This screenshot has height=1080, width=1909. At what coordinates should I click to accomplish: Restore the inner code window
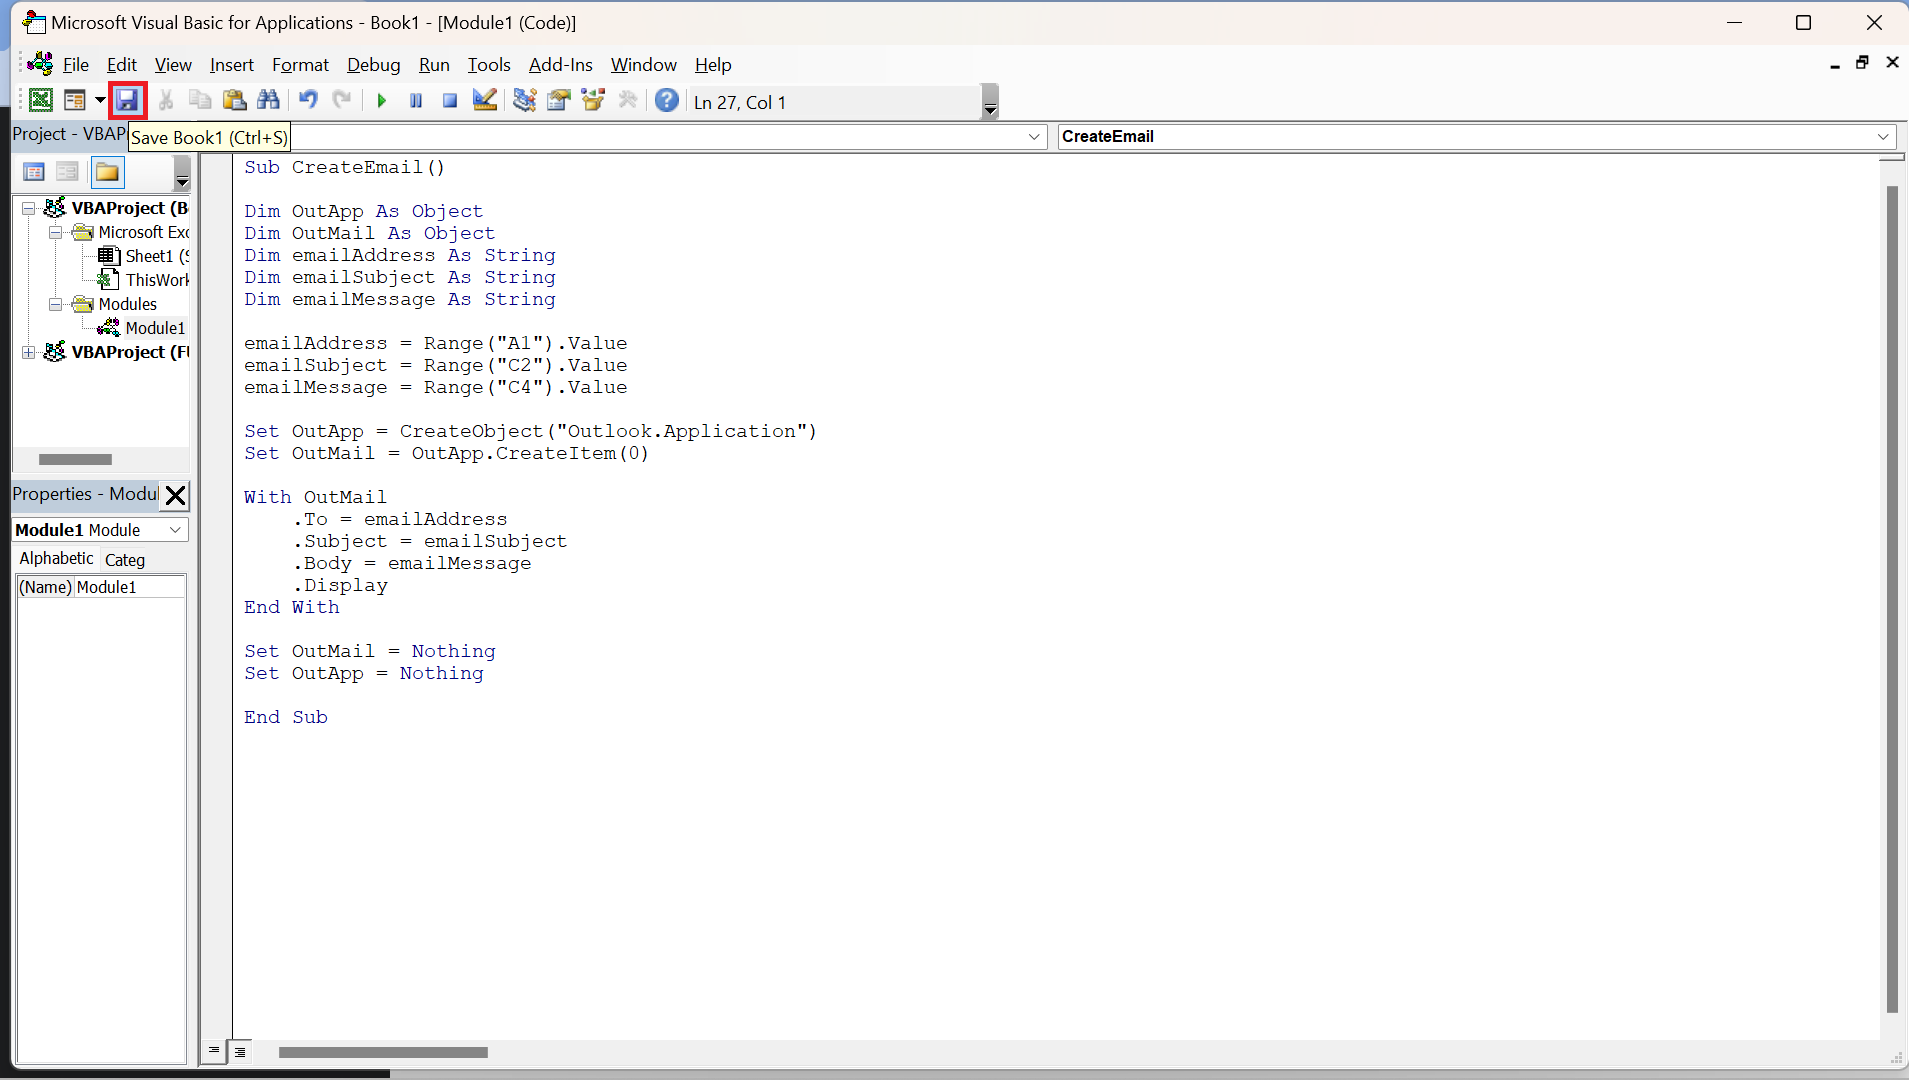(x=1862, y=63)
